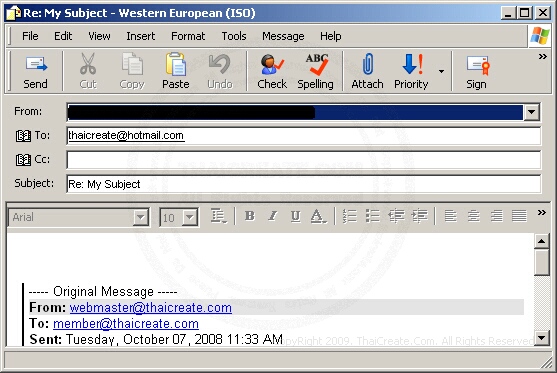The height and width of the screenshot is (373, 557).
Task: Open the Message menu
Action: [x=283, y=36]
